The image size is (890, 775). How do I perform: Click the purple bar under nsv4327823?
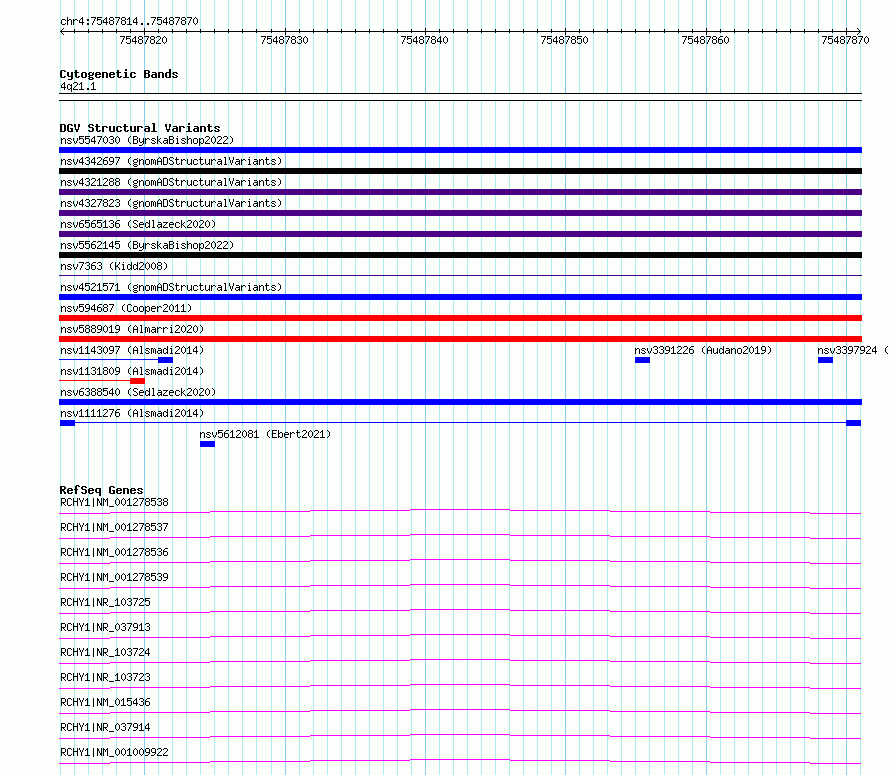[460, 213]
